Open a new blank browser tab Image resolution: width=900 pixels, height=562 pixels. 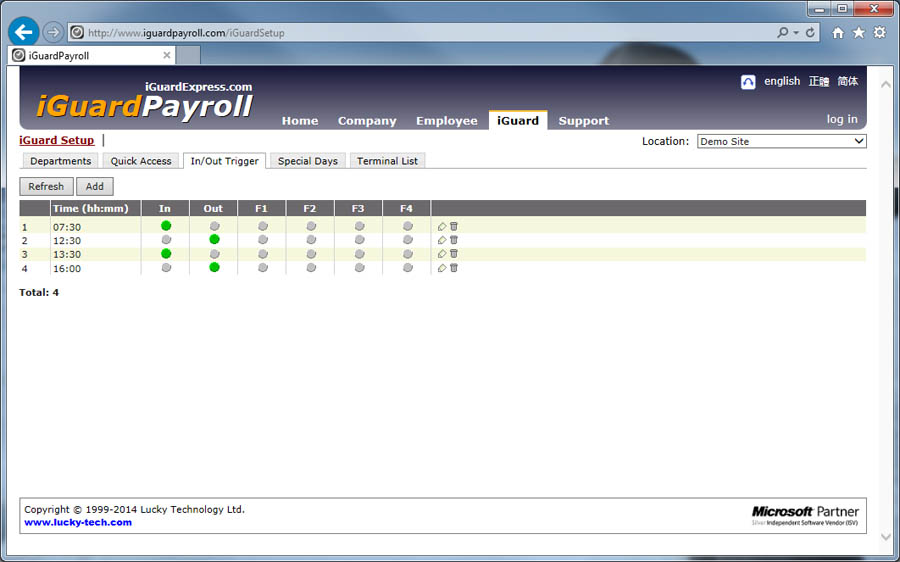point(188,55)
